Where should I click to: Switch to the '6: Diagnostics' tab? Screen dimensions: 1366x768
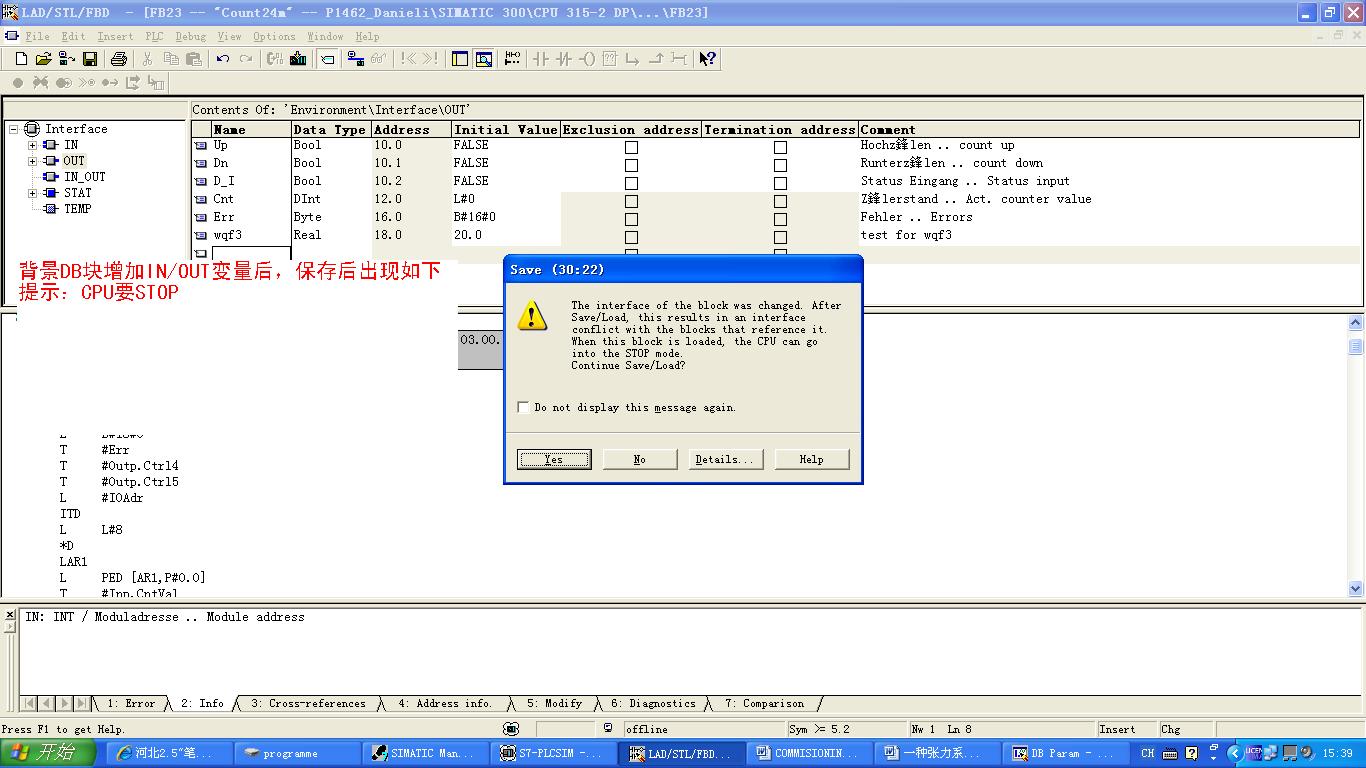pyautogui.click(x=653, y=703)
